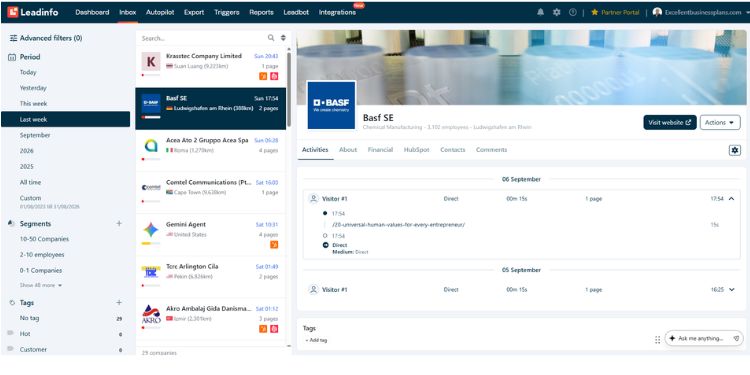Click the Advanced filters icon
The image size is (750, 375).
[x=13, y=38]
